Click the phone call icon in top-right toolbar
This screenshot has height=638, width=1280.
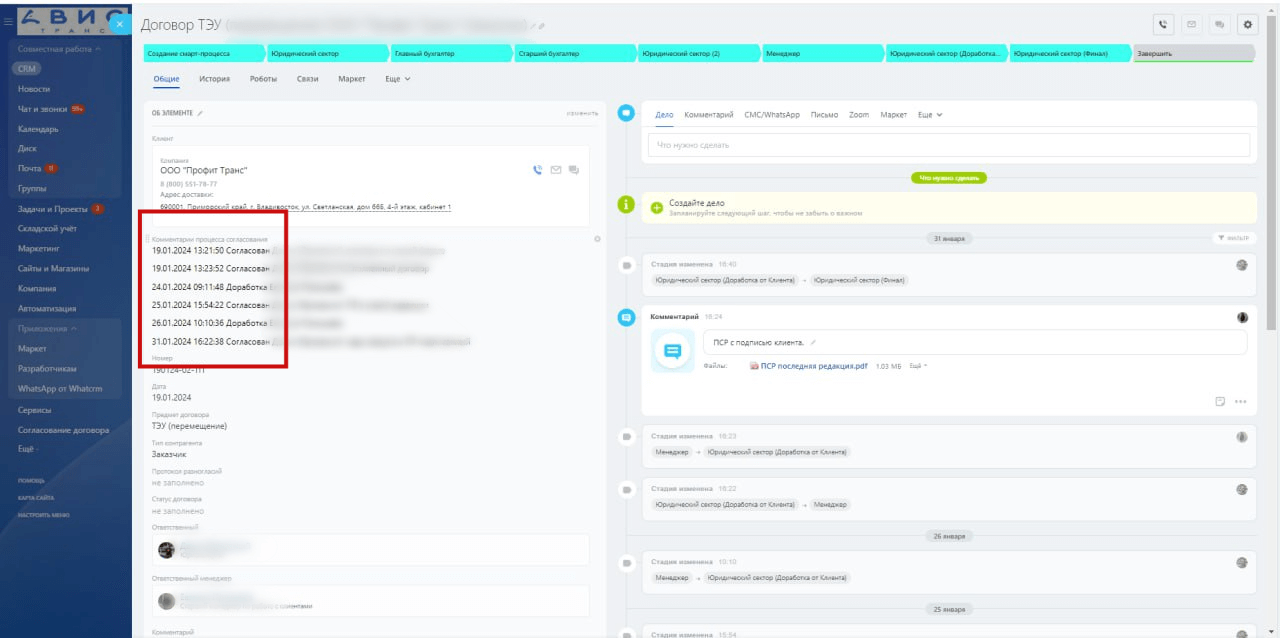(1163, 24)
